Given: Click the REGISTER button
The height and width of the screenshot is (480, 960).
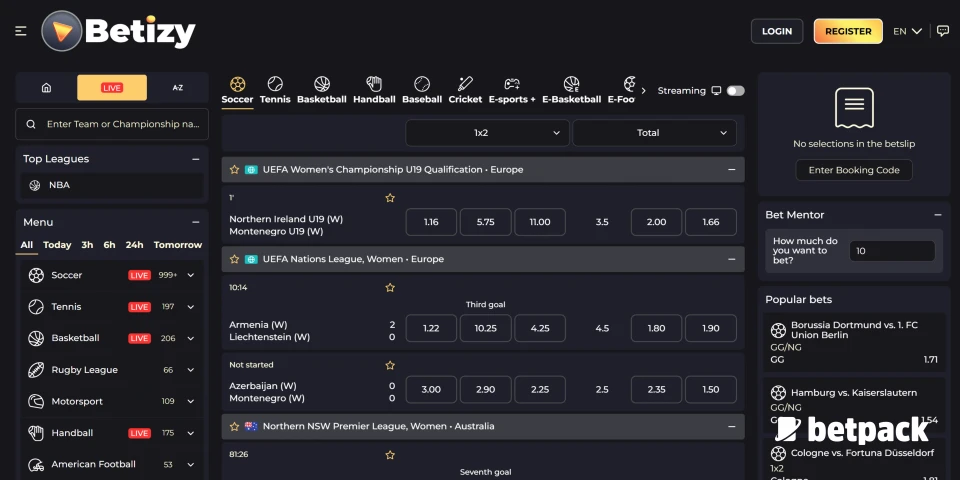Looking at the screenshot, I should [x=848, y=31].
